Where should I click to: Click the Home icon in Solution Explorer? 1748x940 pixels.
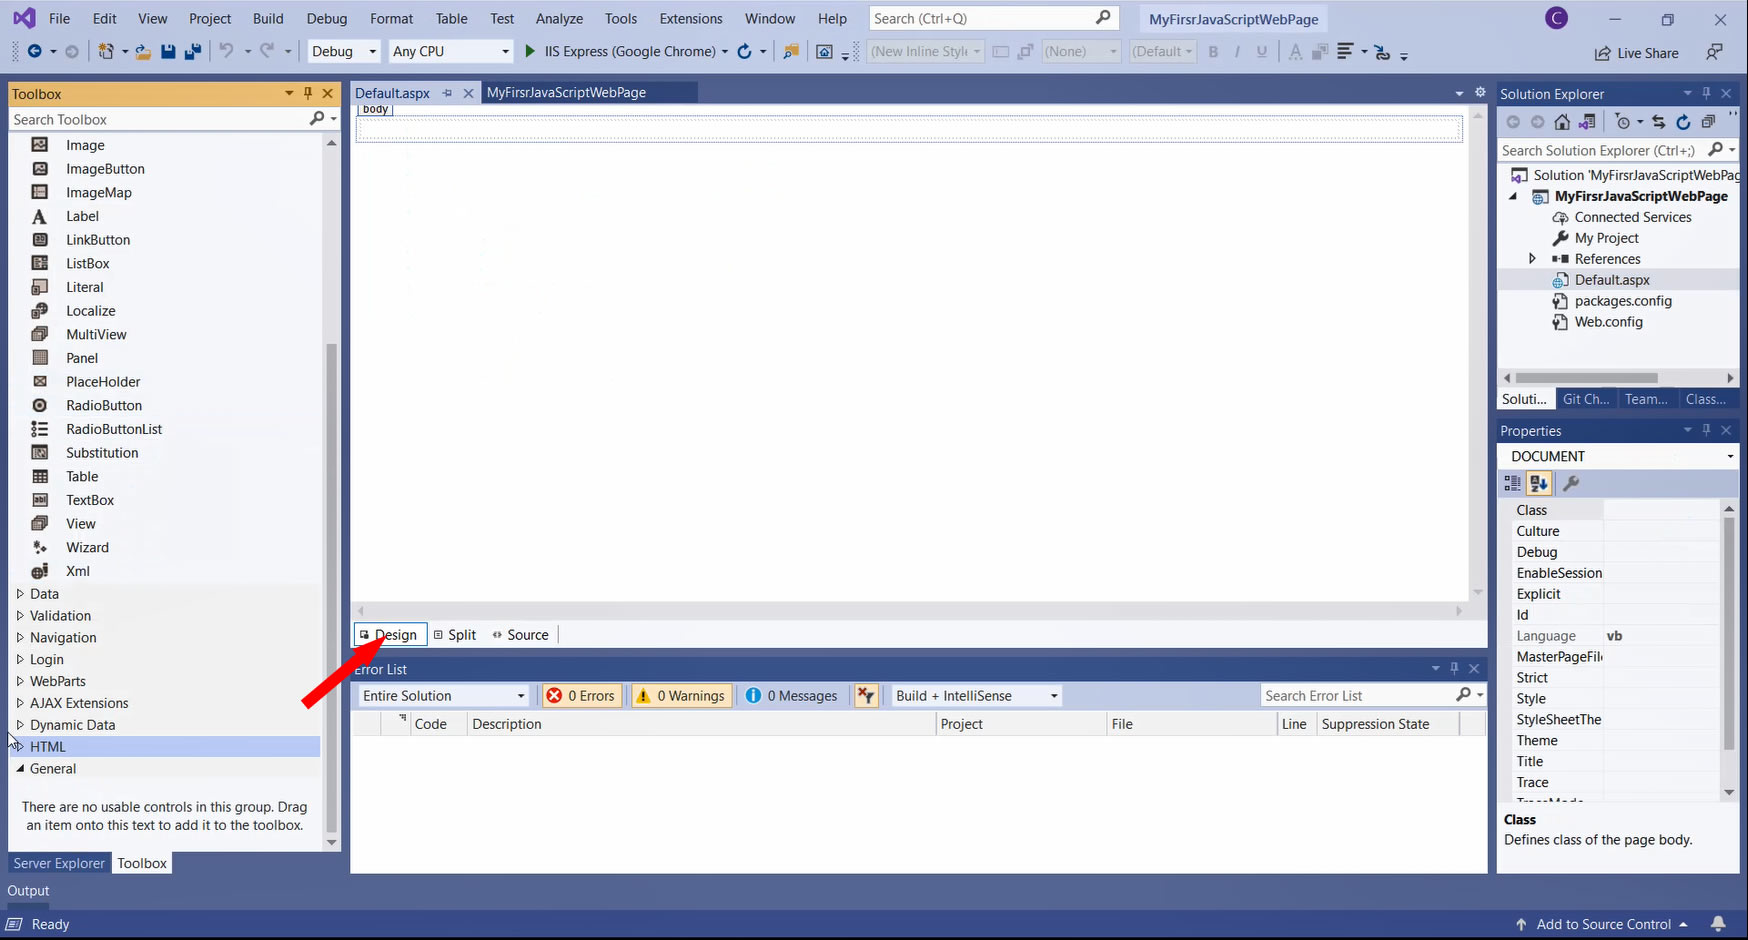click(1562, 122)
